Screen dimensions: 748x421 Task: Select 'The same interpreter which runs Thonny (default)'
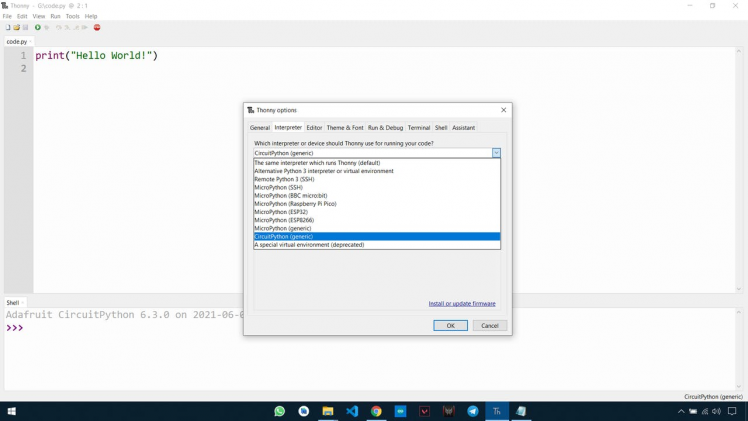[x=377, y=163]
